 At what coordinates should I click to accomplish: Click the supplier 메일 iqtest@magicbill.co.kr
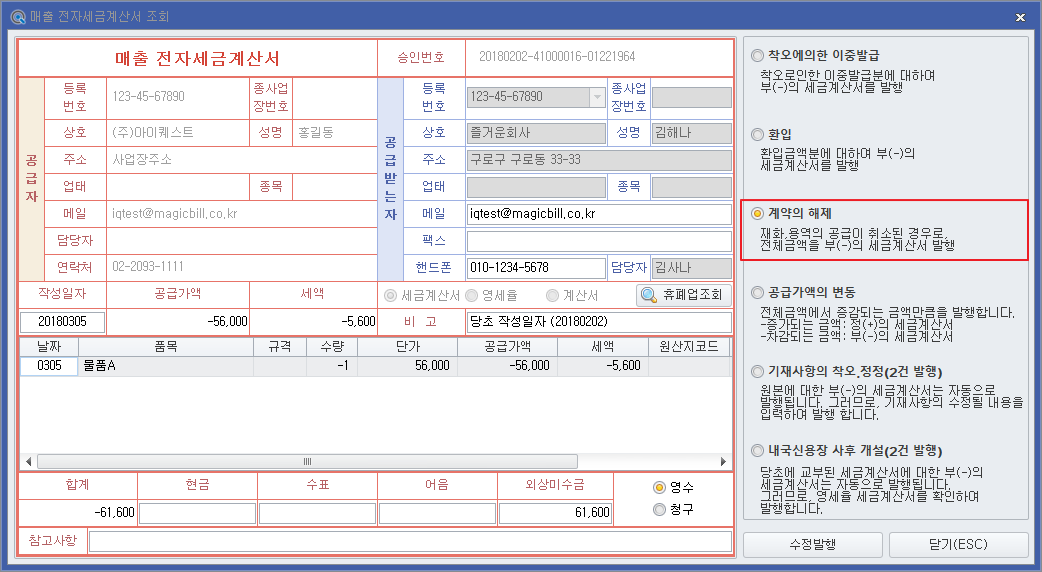tap(175, 214)
